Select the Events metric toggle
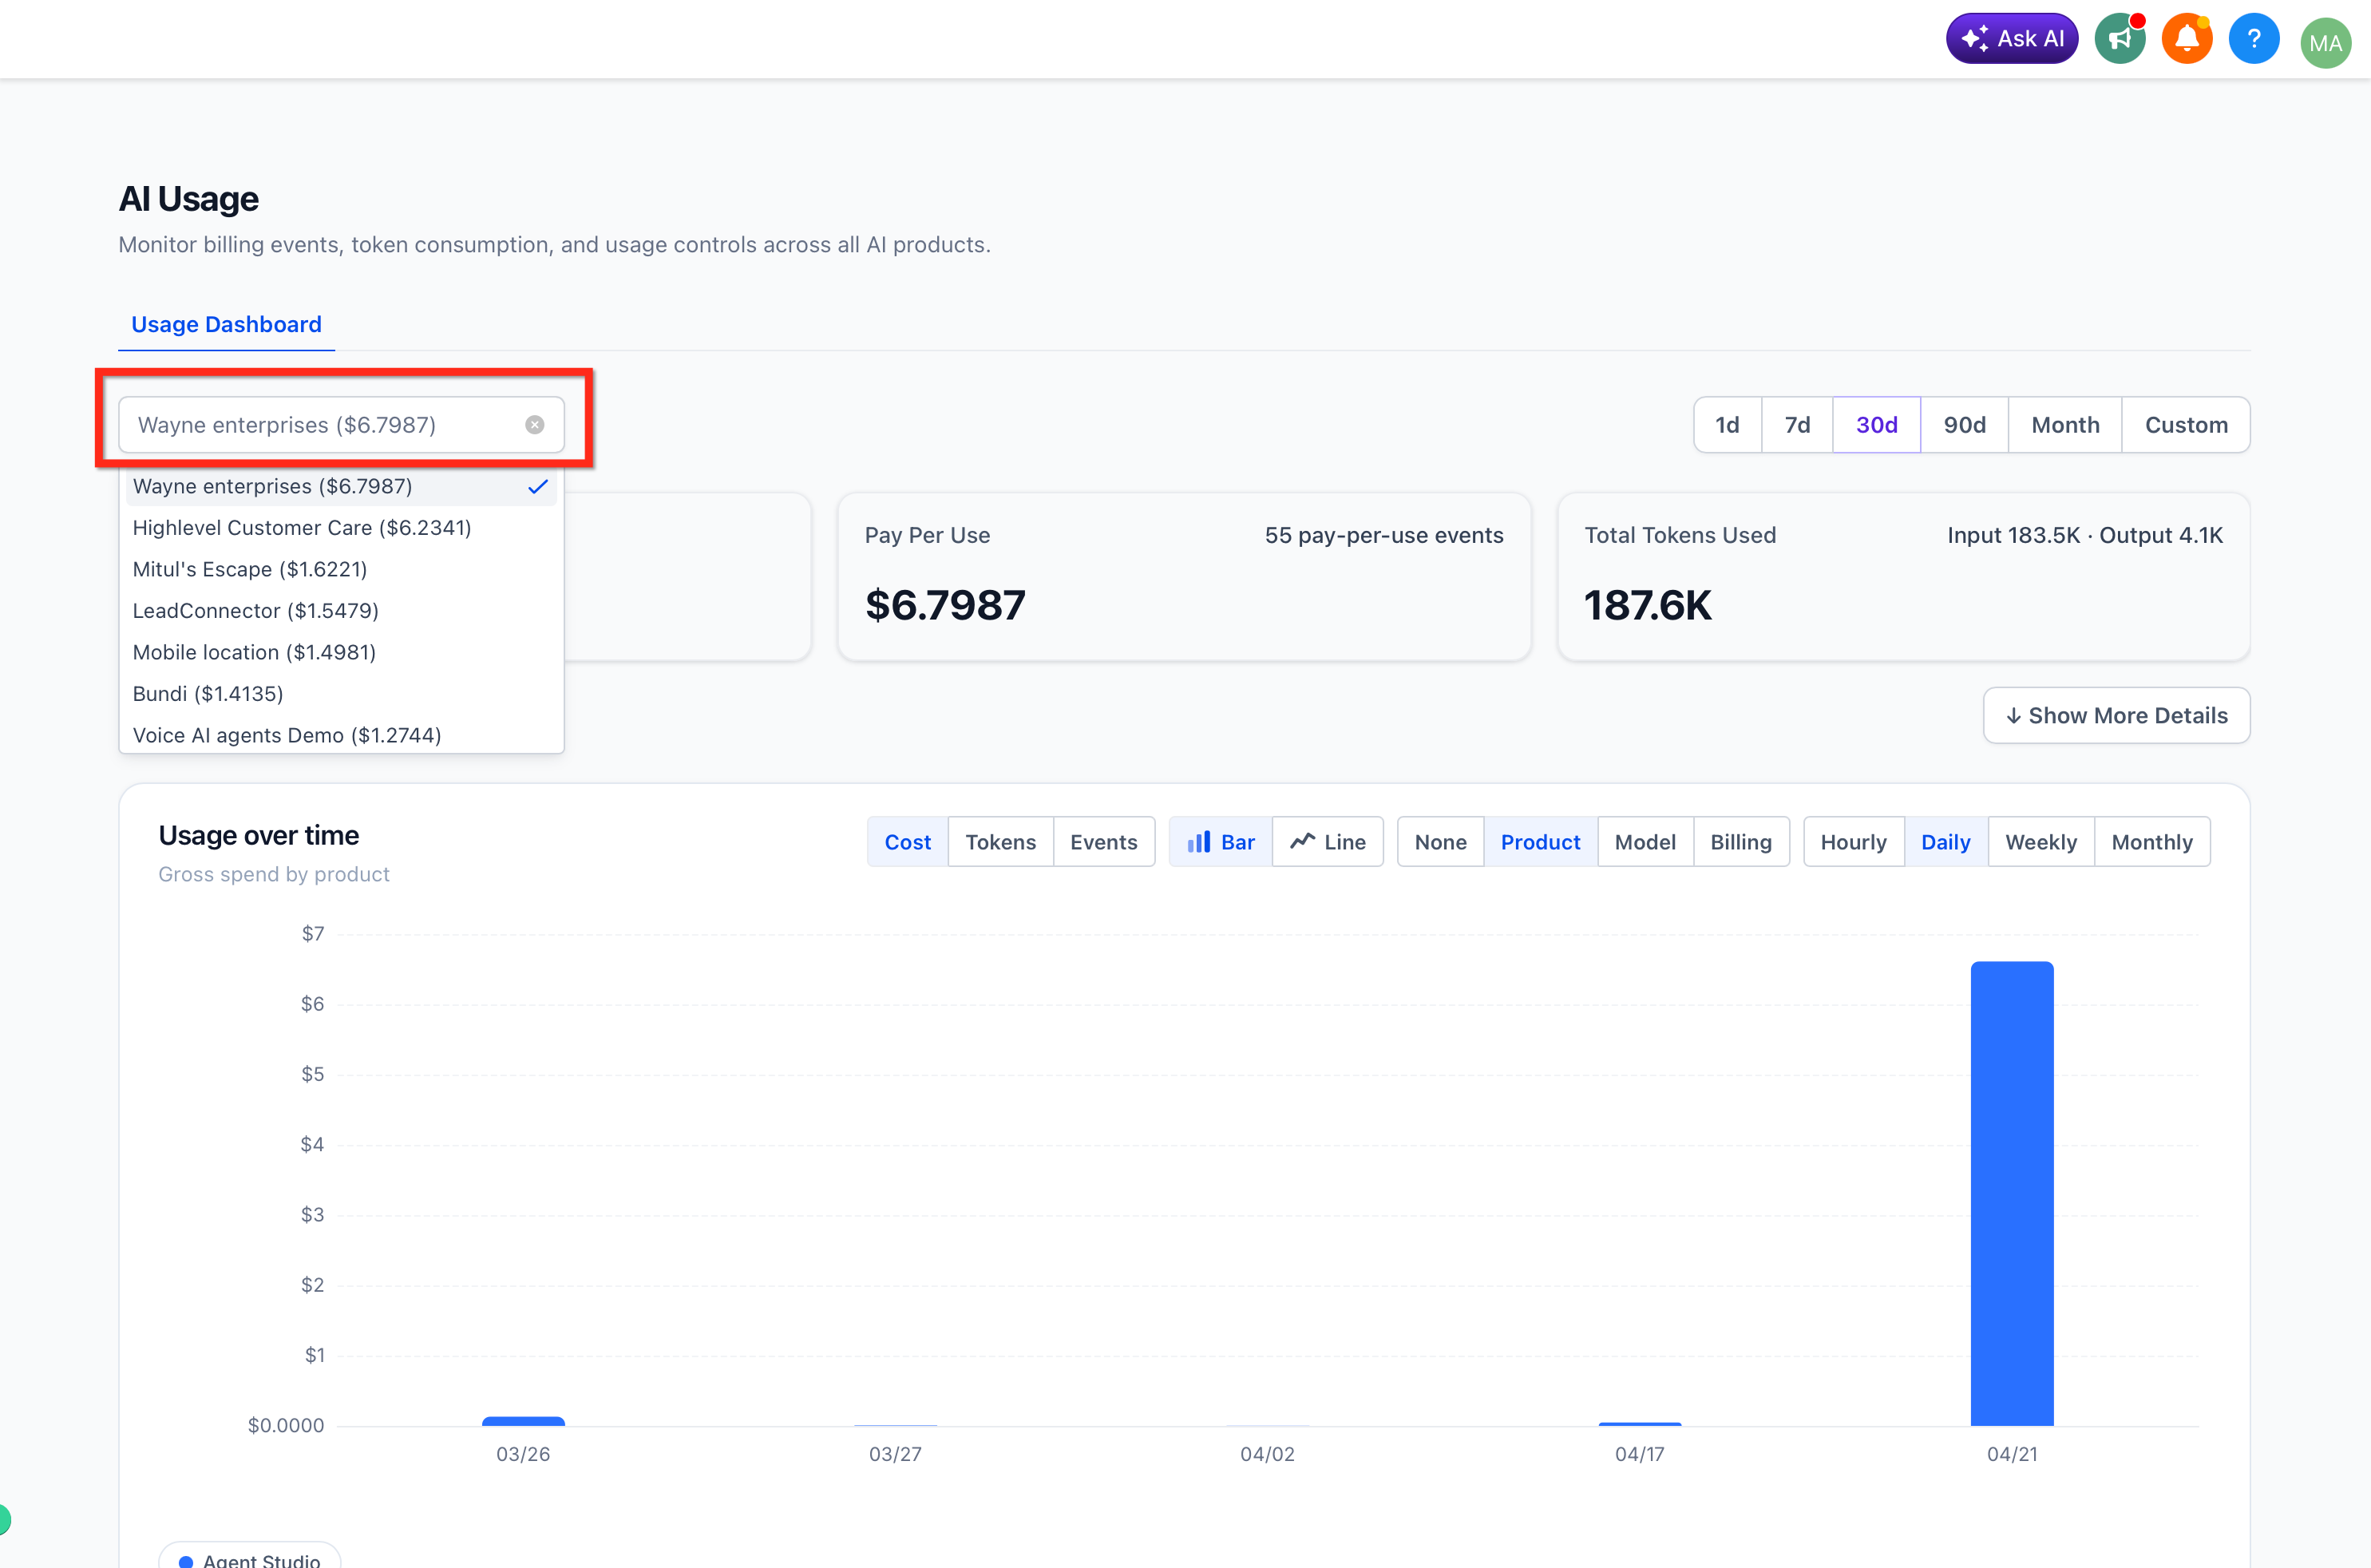This screenshot has height=1568, width=2371. 1103,842
